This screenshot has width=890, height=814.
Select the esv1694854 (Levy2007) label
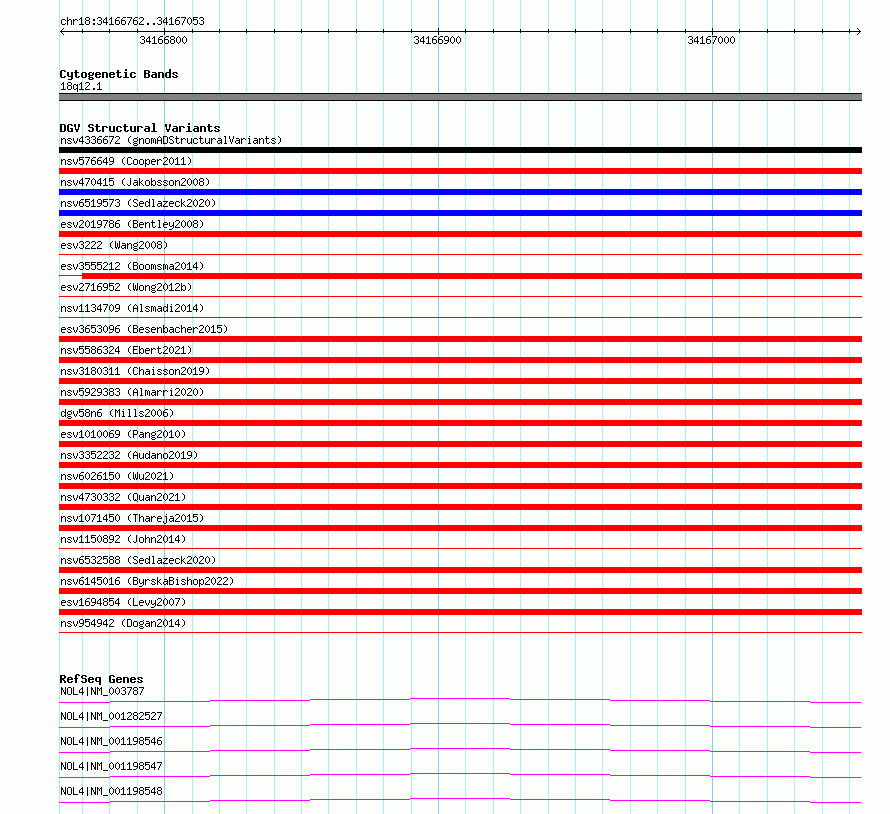pyautogui.click(x=123, y=602)
